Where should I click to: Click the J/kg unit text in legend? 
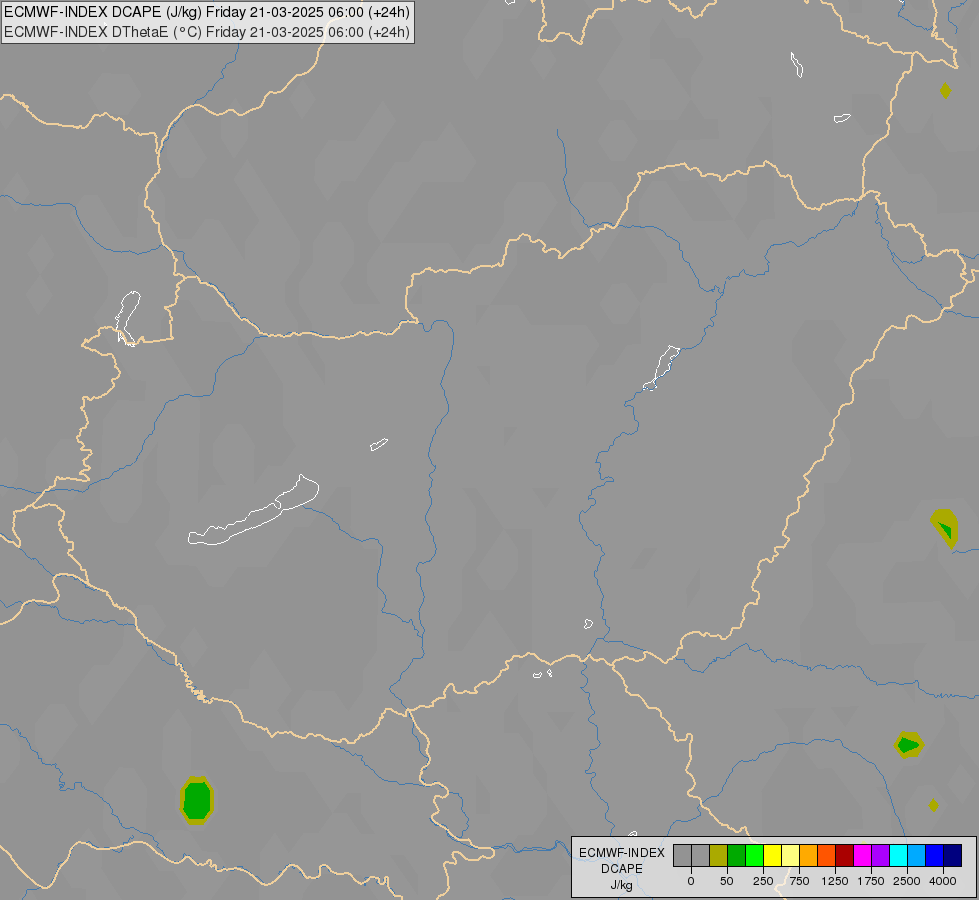coord(621,886)
